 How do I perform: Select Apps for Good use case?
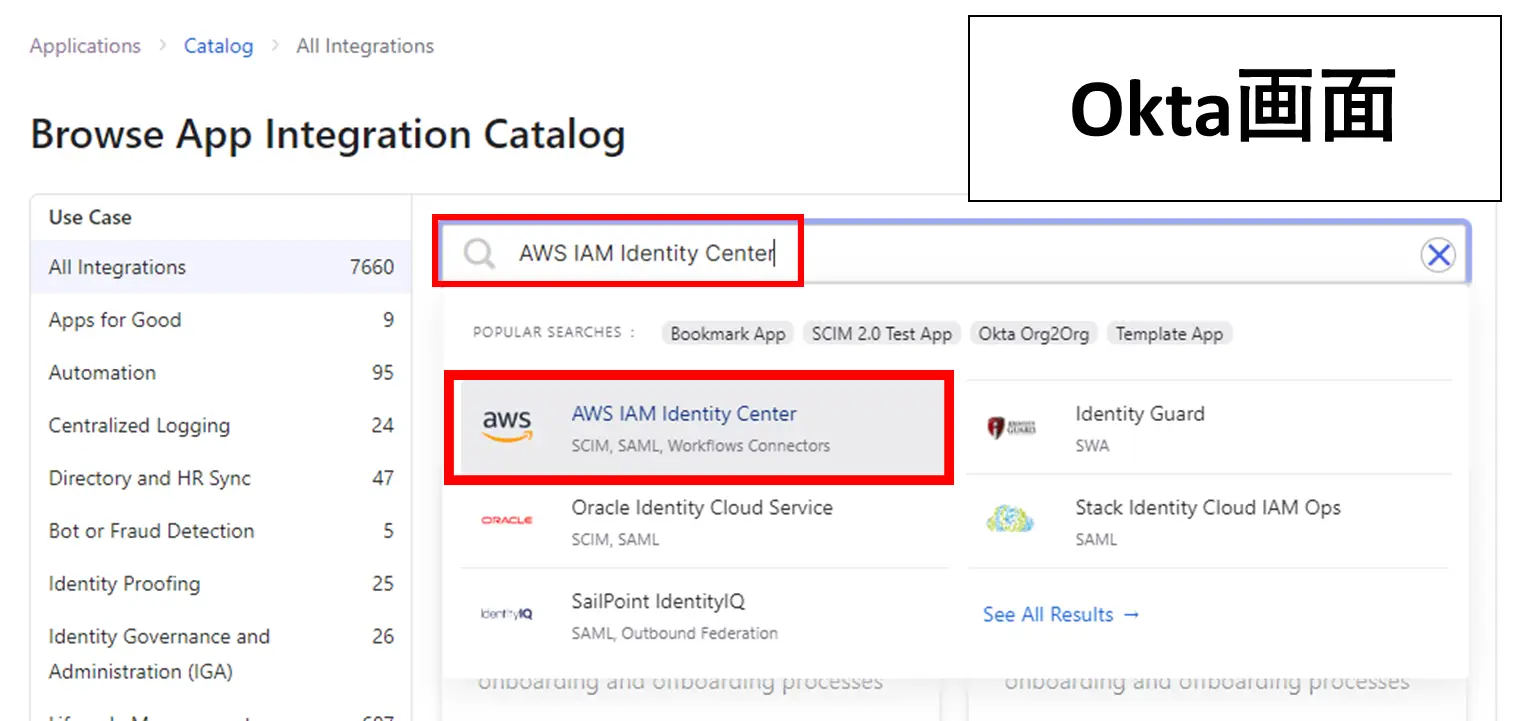pos(221,320)
